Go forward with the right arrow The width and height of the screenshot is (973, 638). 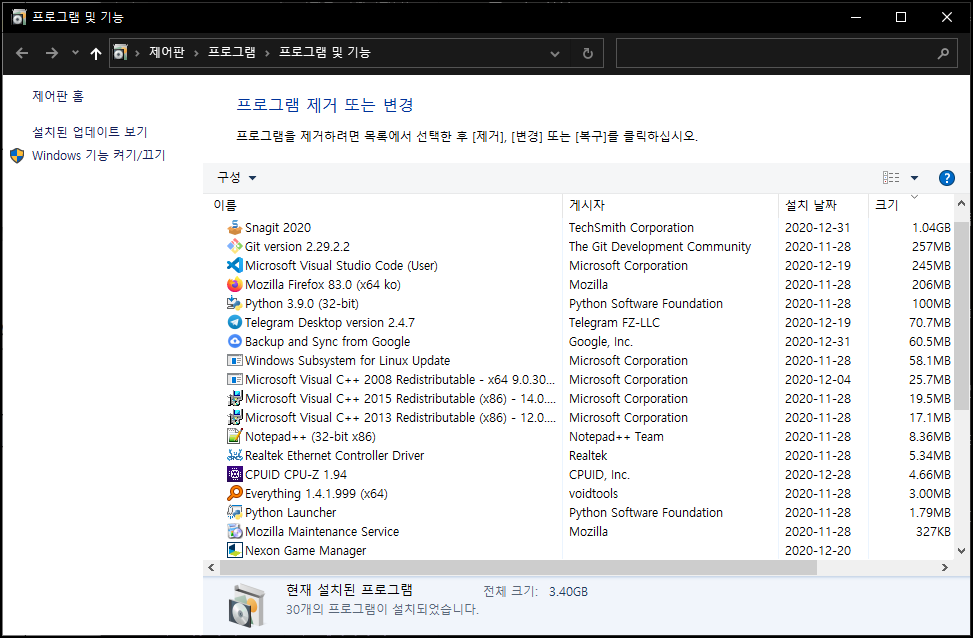pyautogui.click(x=52, y=53)
